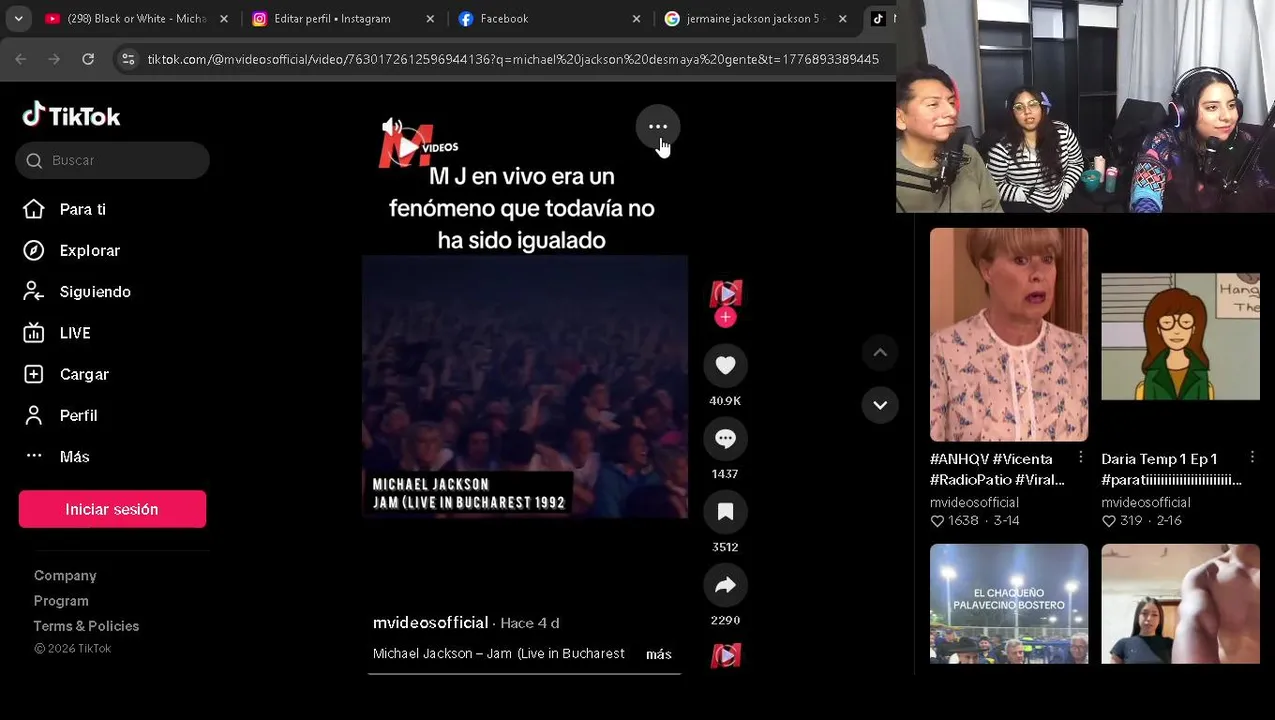The image size is (1275, 720).
Task: Save the video with bookmark icon
Action: [725, 512]
